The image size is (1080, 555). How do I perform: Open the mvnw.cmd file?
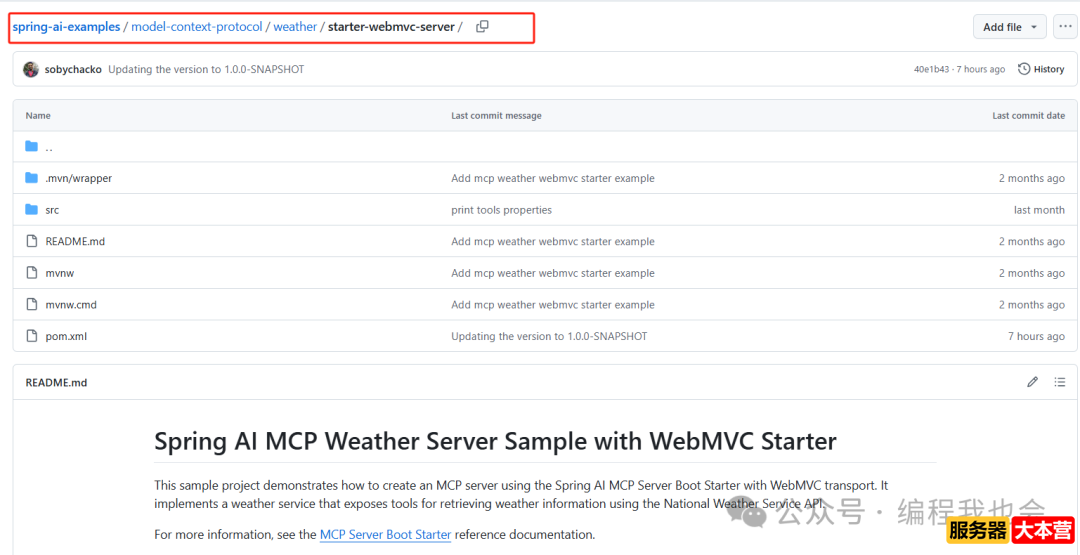pyautogui.click(x=71, y=305)
